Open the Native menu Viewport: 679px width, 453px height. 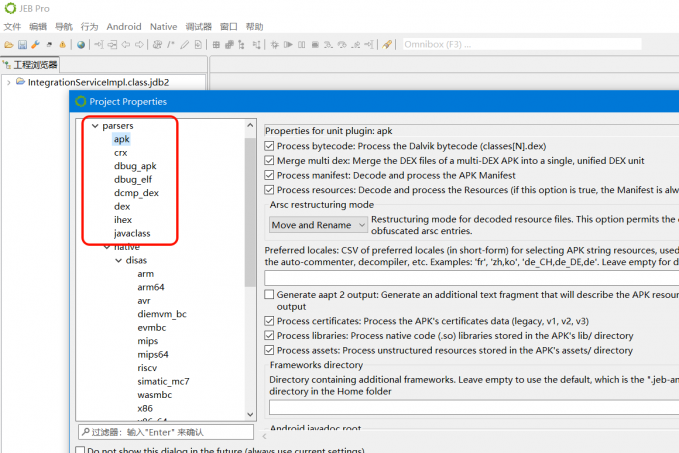tap(163, 27)
